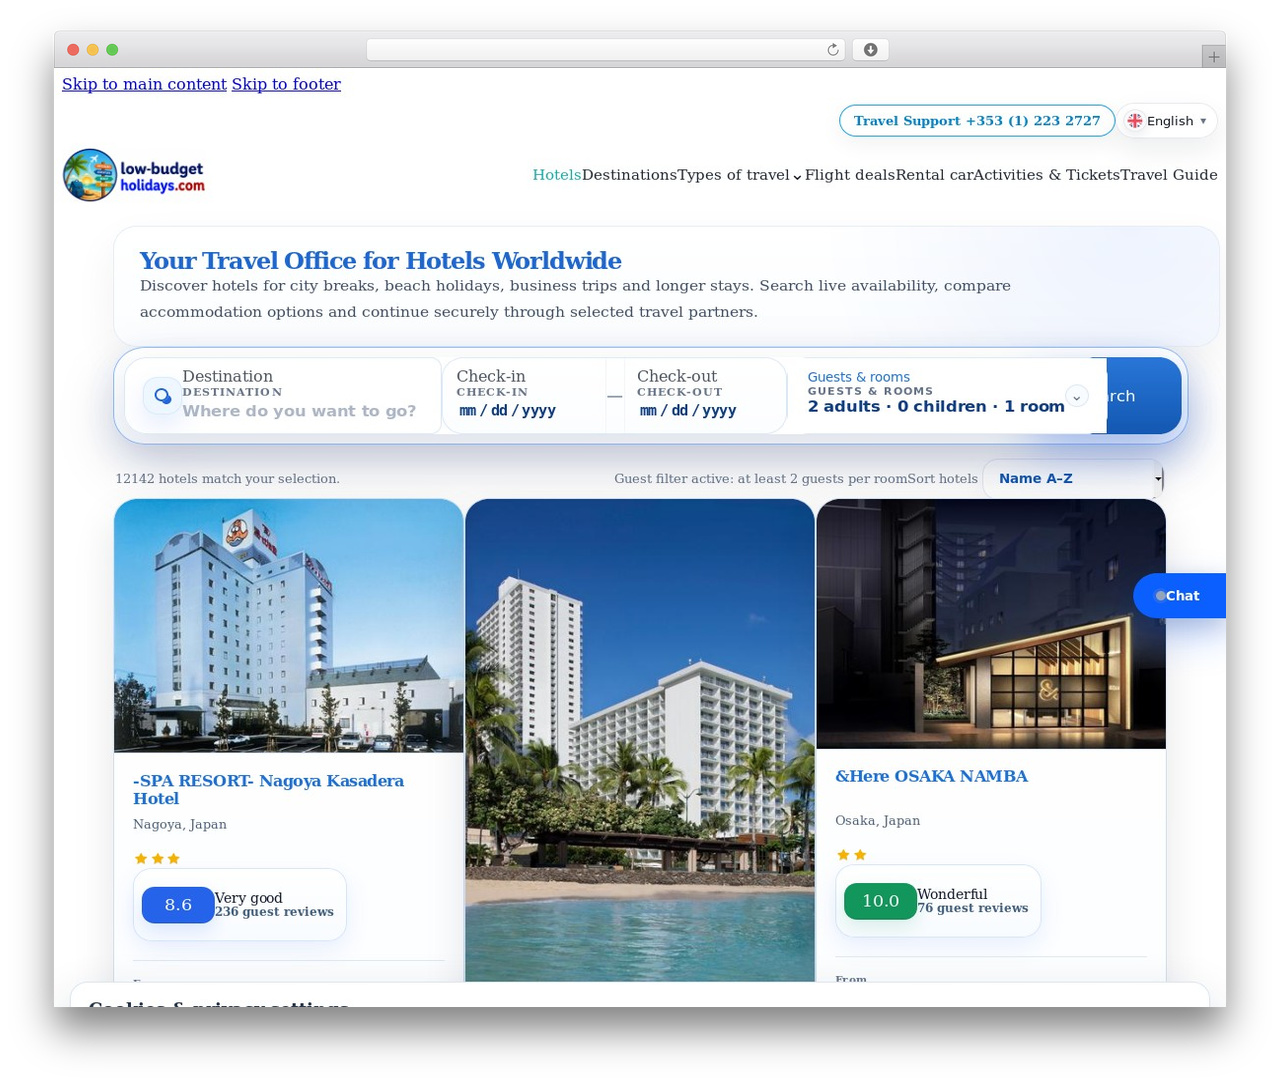The image size is (1280, 1084).
Task: Open the beachfront high-rise hotel photo
Action: [640, 740]
